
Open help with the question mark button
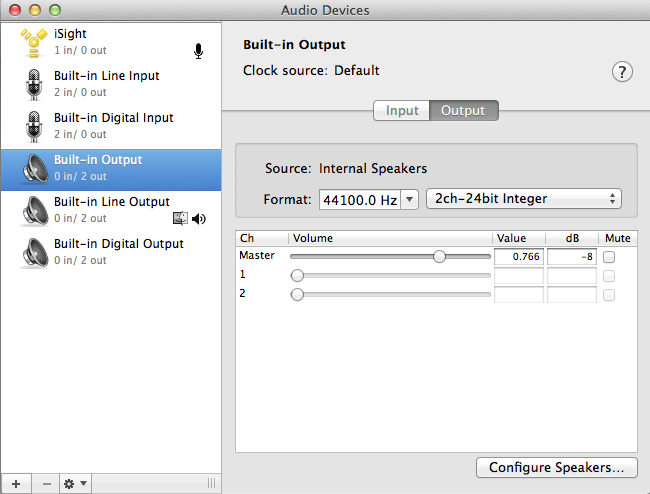(x=622, y=72)
